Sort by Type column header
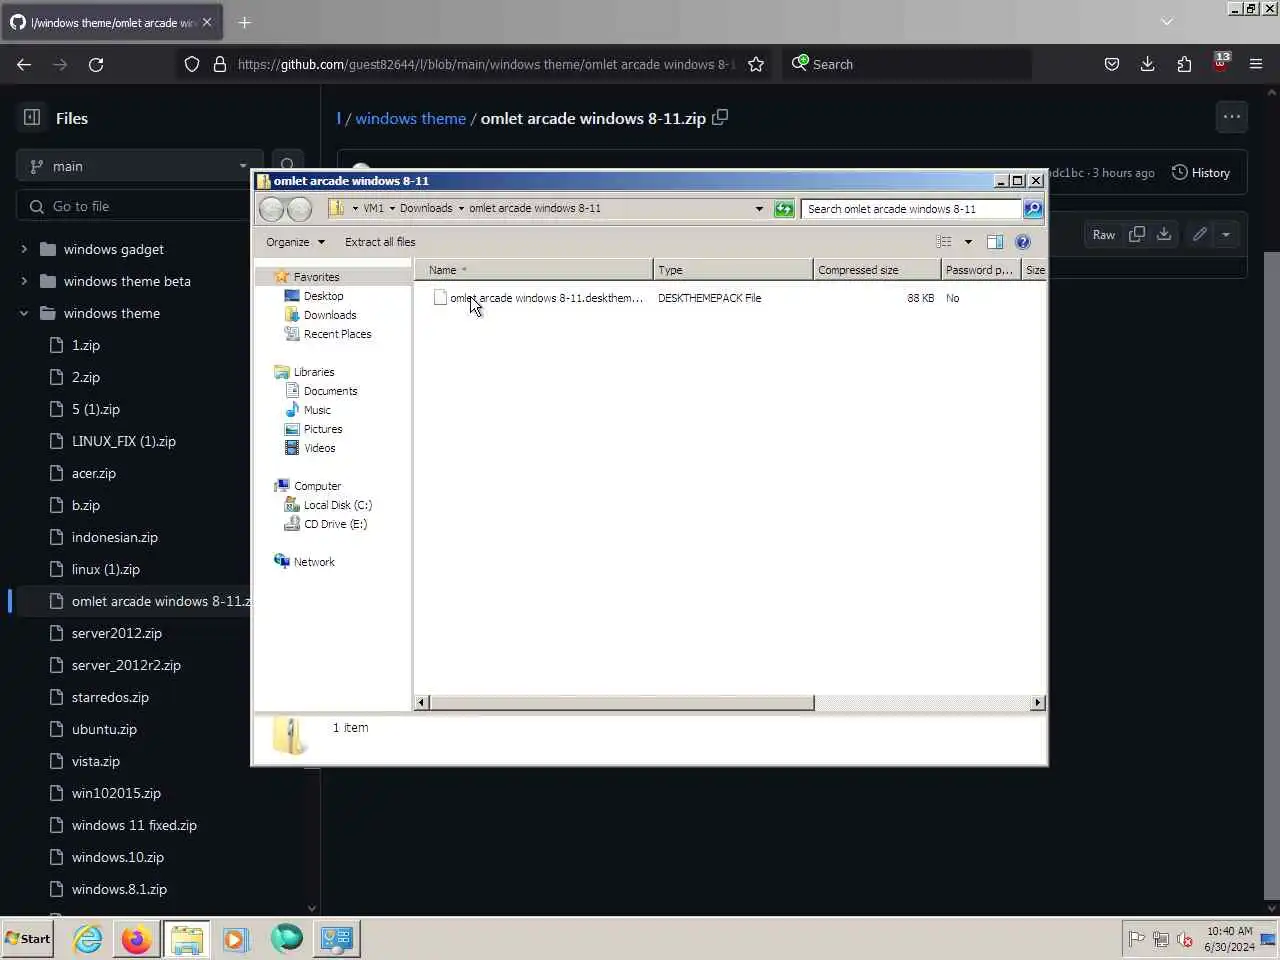The height and width of the screenshot is (960, 1280). (x=734, y=270)
